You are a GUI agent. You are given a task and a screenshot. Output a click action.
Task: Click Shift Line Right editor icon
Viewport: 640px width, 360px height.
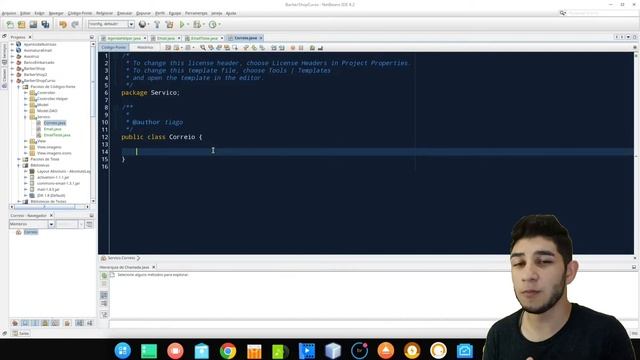click(282, 48)
